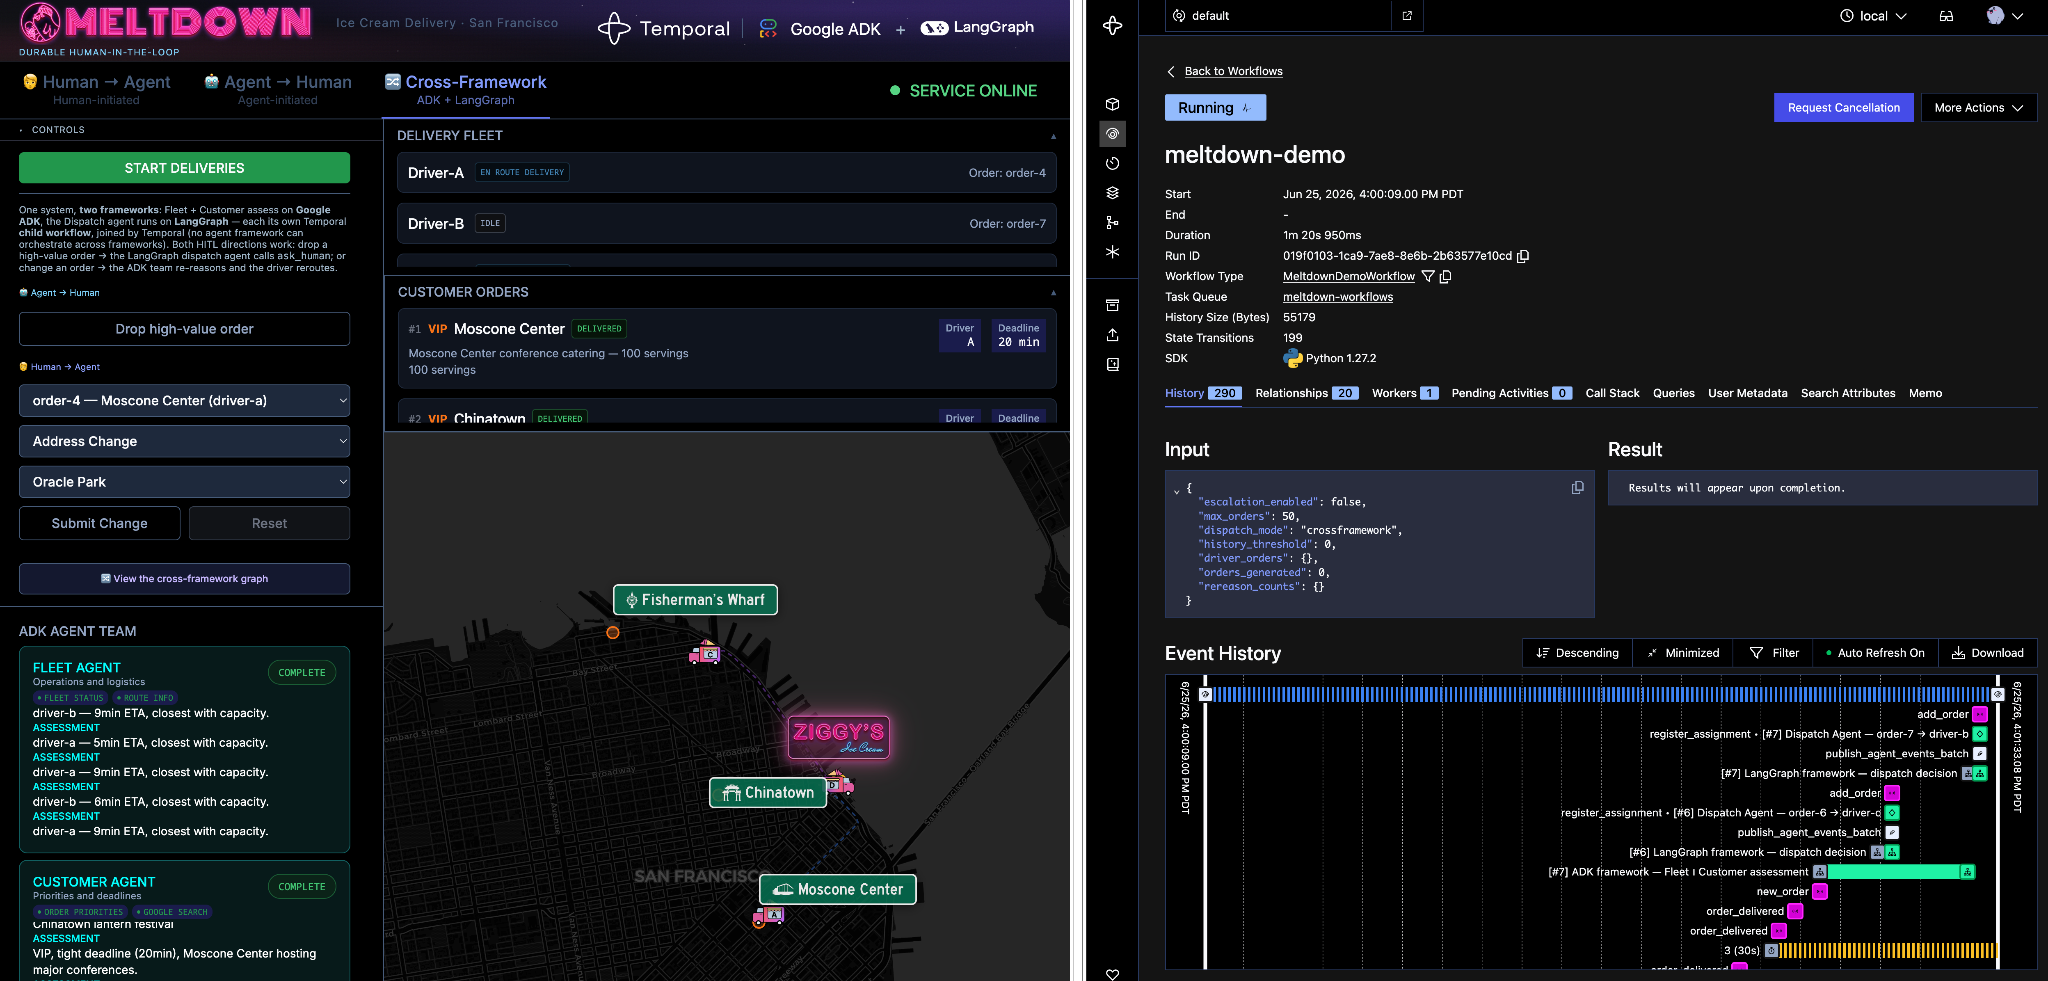Click the blue workflow timeline bar
The height and width of the screenshot is (981, 2048).
click(1601, 694)
